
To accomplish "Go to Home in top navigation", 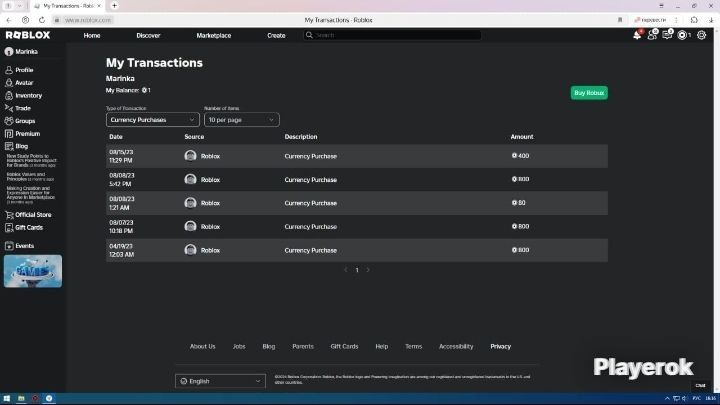I will pos(92,35).
